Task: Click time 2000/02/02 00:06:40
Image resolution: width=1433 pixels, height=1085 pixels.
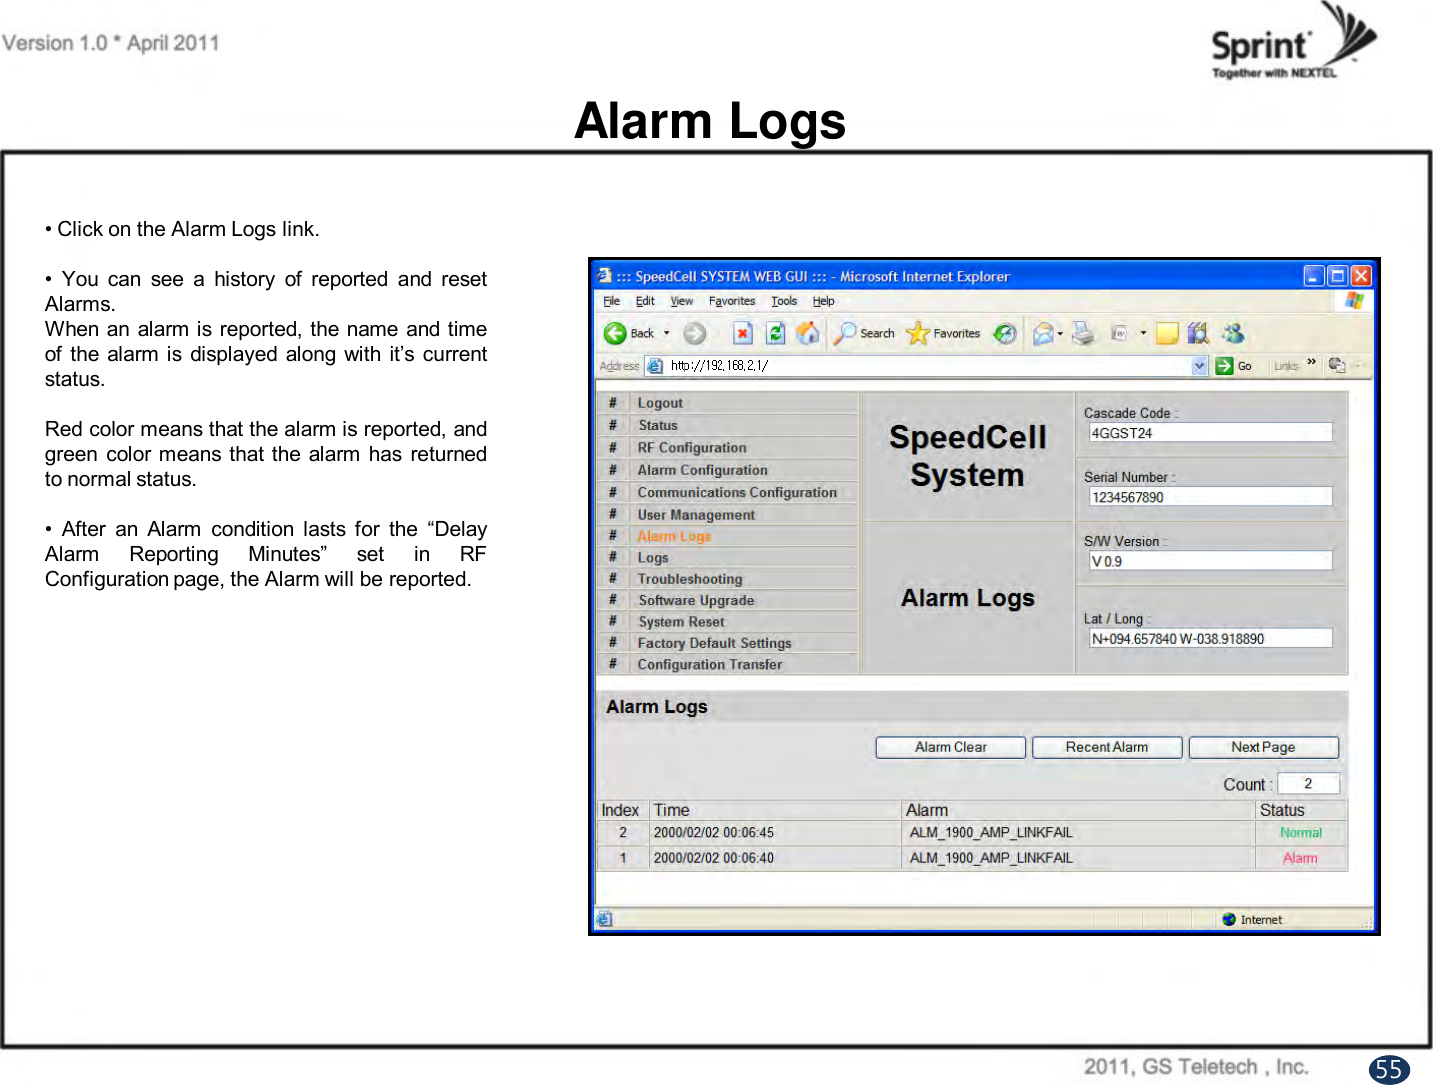Action: (x=713, y=858)
